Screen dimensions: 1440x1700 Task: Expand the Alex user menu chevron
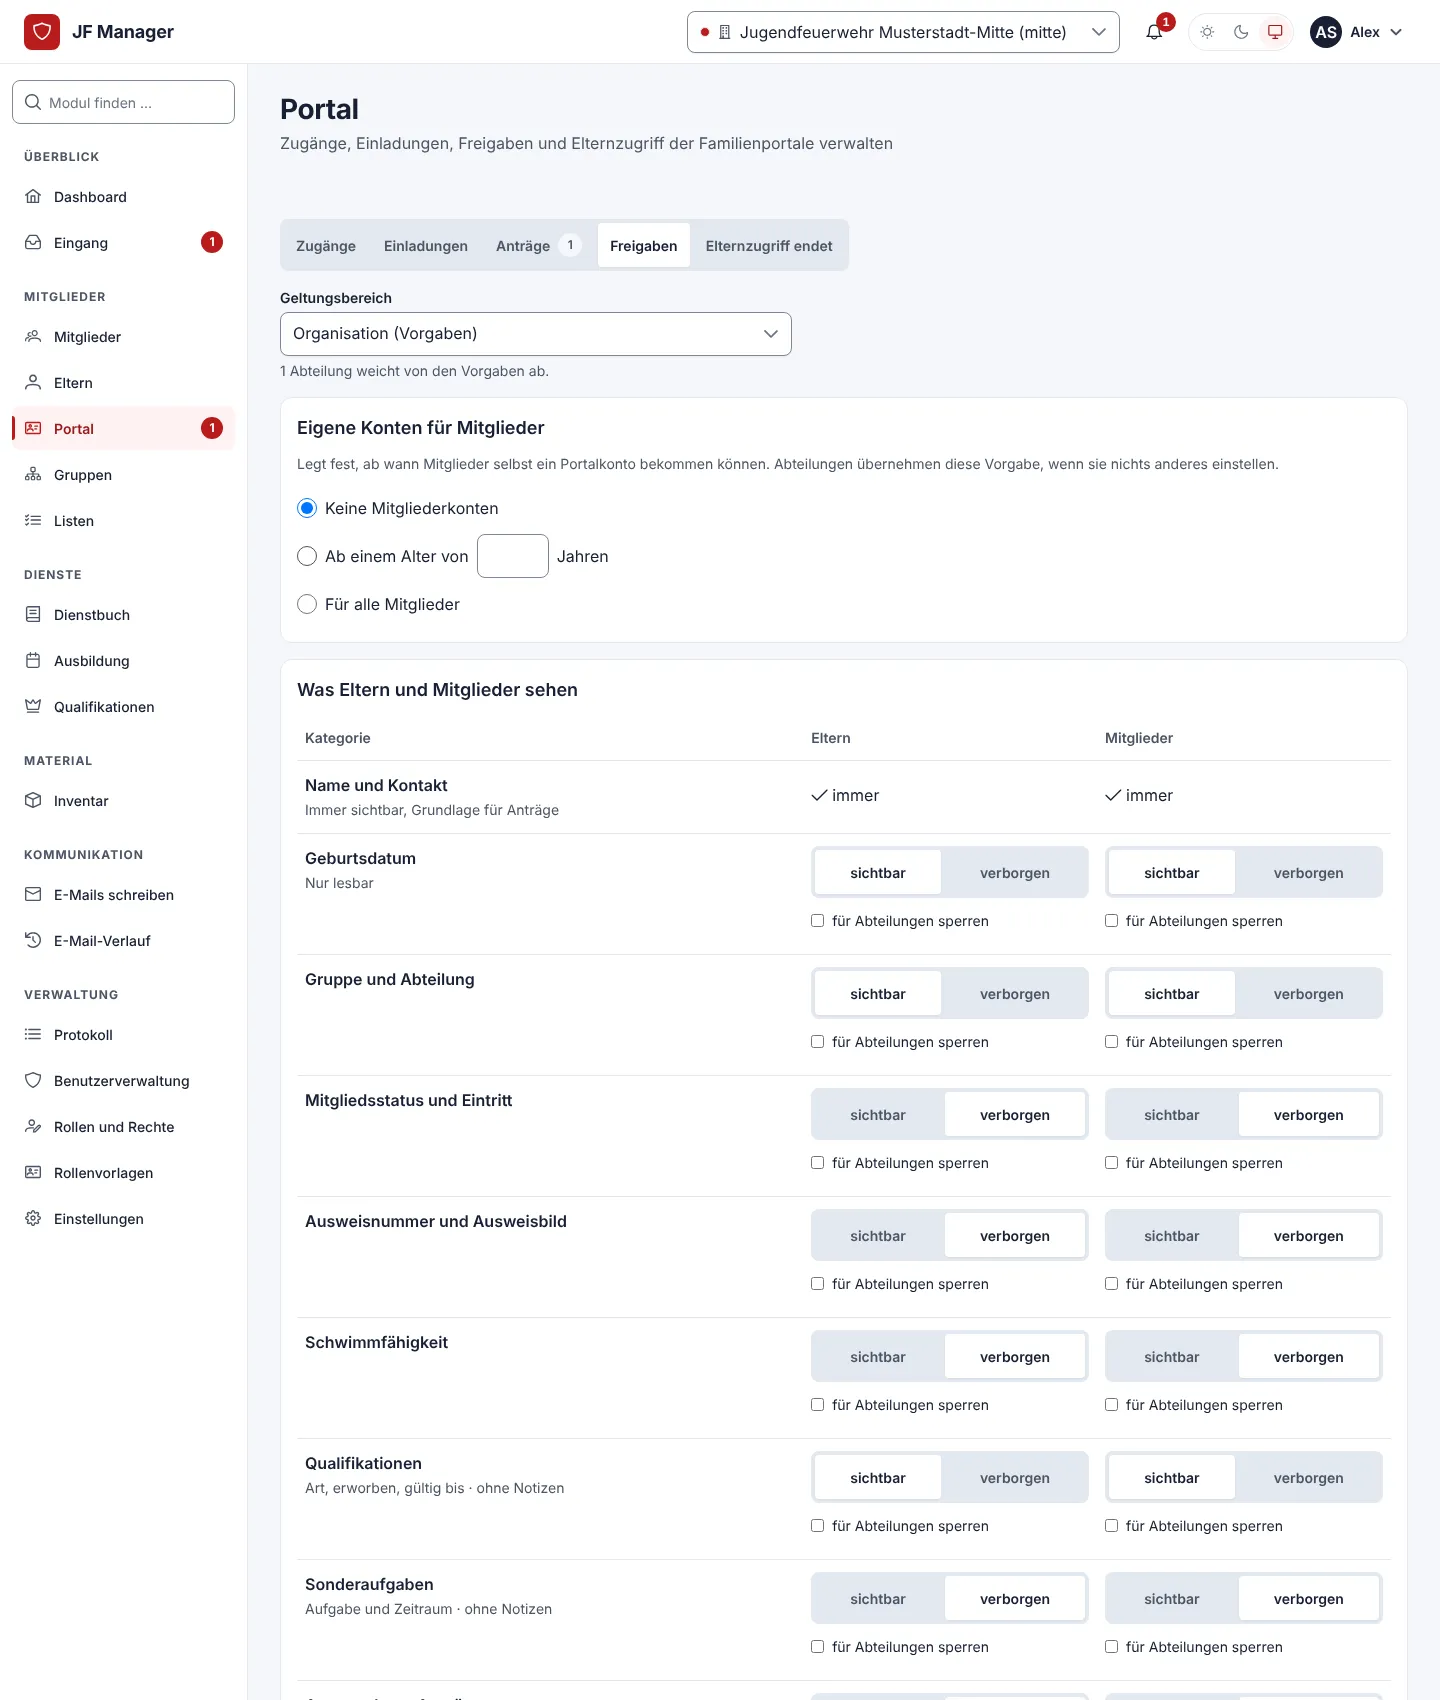1397,32
